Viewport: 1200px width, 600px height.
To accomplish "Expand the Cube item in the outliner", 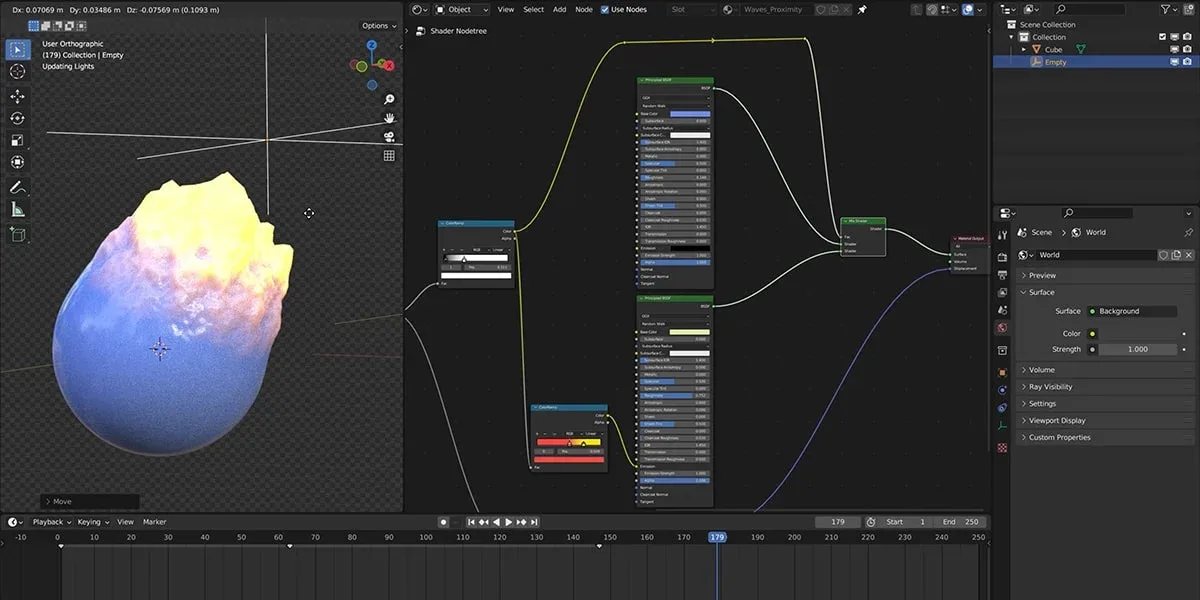I will 1023,49.
